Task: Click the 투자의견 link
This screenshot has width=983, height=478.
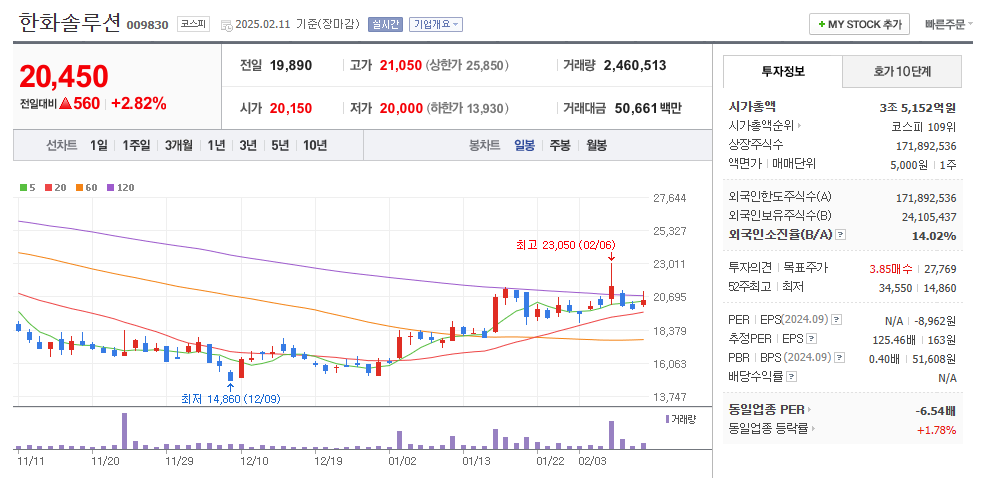Action: [750, 268]
